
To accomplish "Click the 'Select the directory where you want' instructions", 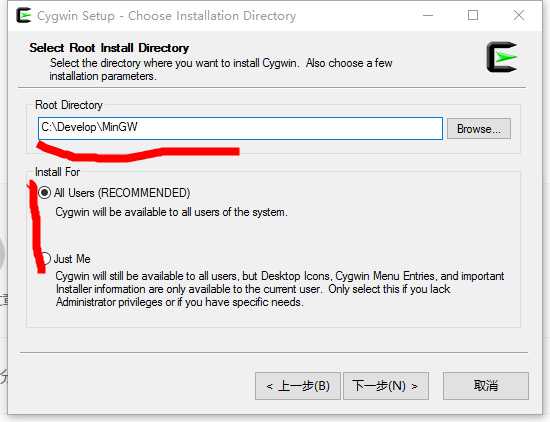I will (x=221, y=69).
